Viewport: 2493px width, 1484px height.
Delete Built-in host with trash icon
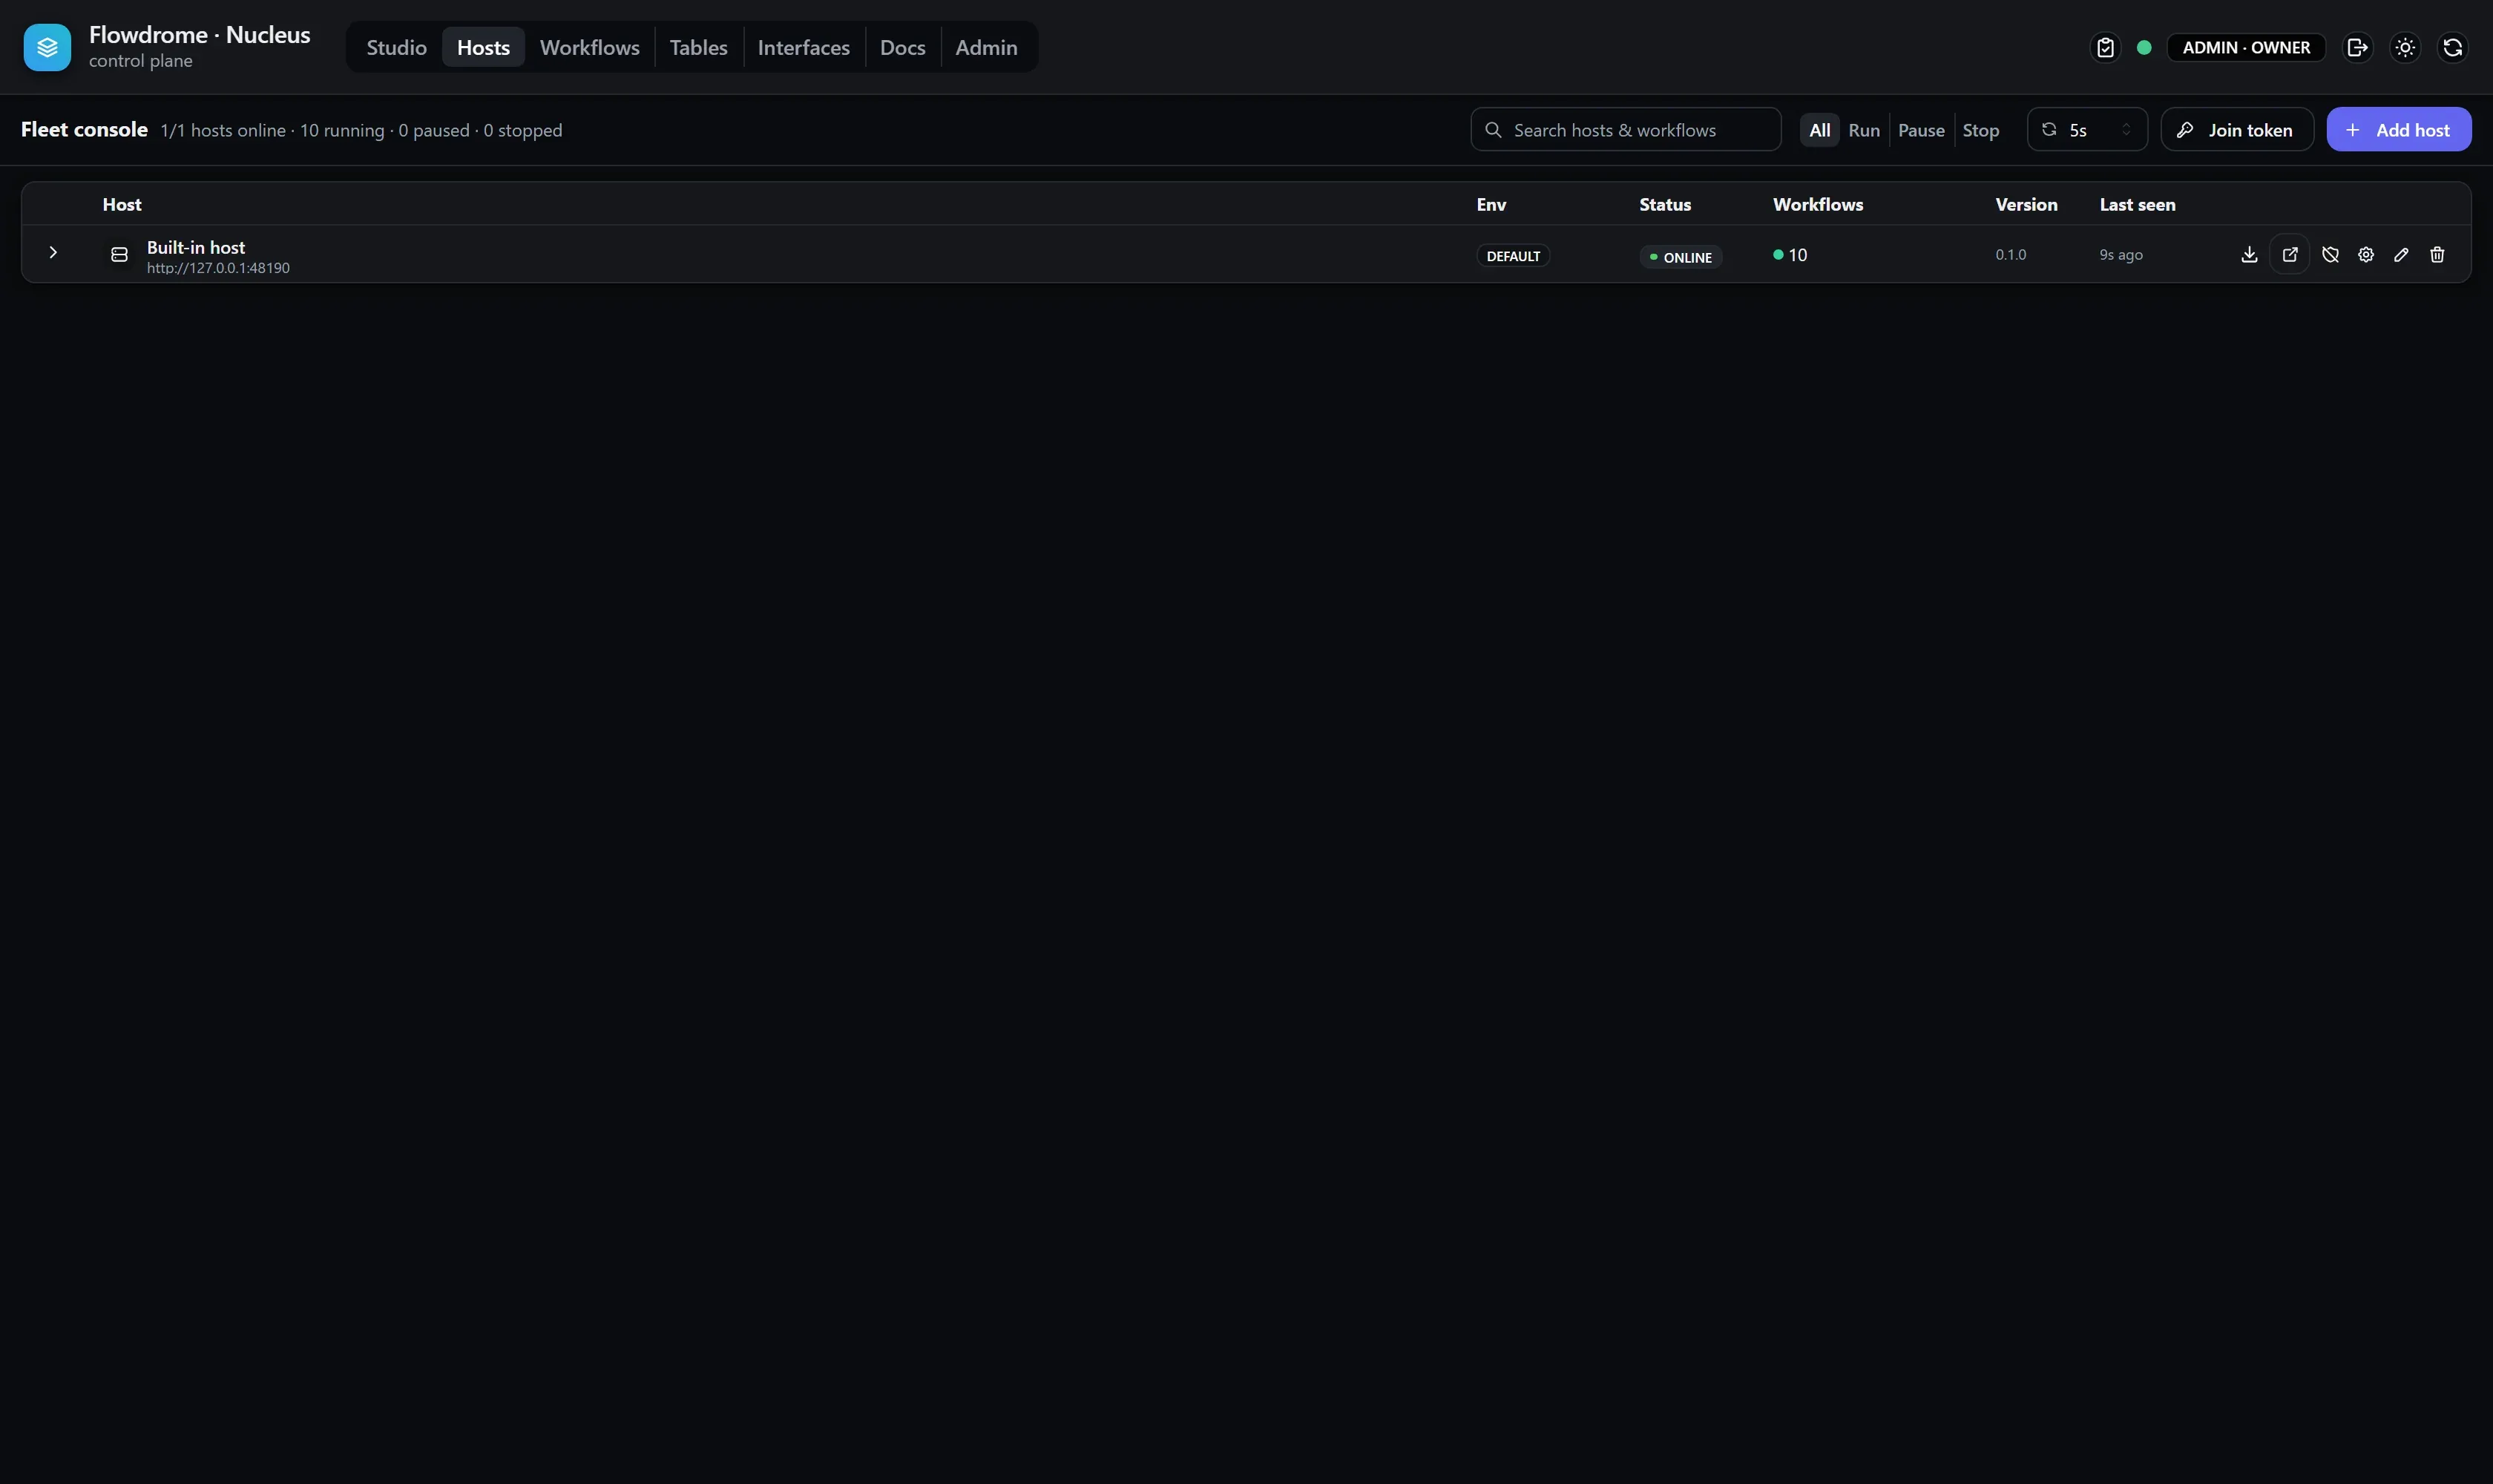[x=2437, y=254]
